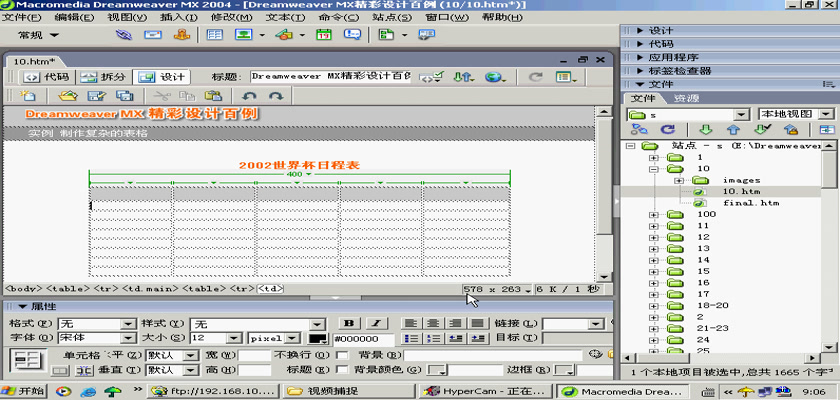
Task: Click the Redo arrow icon
Action: click(x=275, y=96)
